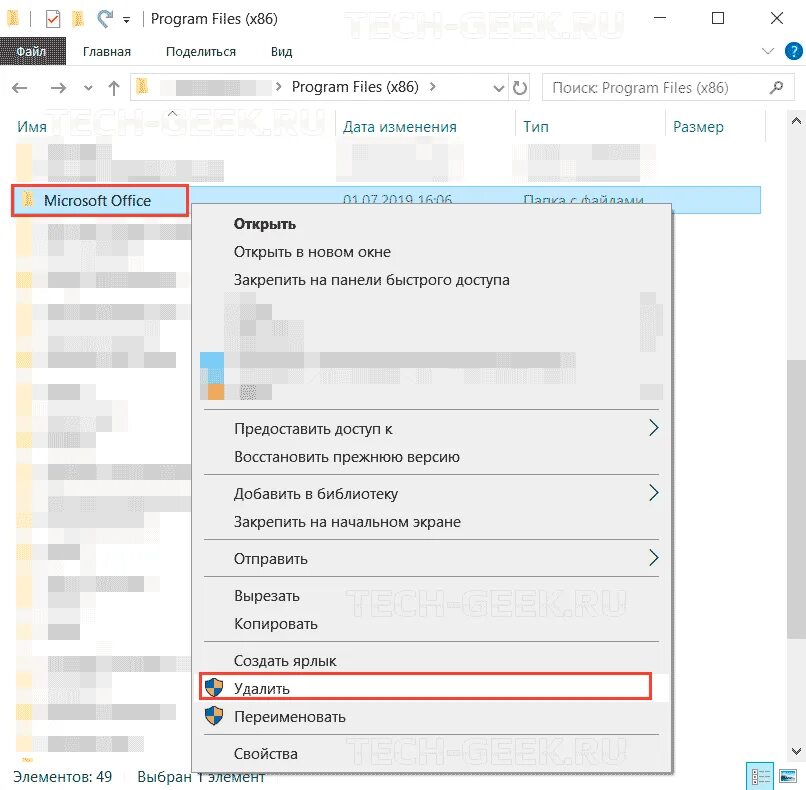Sort by the Тип column header
This screenshot has height=790, width=806.
coord(536,127)
